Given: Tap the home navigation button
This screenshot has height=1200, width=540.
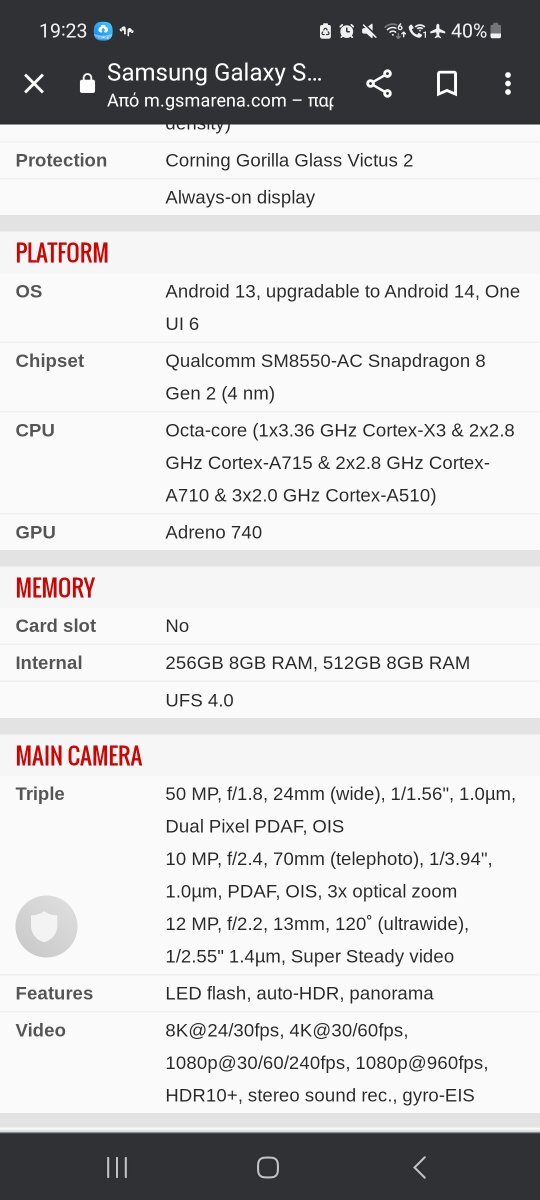Looking at the screenshot, I should pyautogui.click(x=268, y=1166).
